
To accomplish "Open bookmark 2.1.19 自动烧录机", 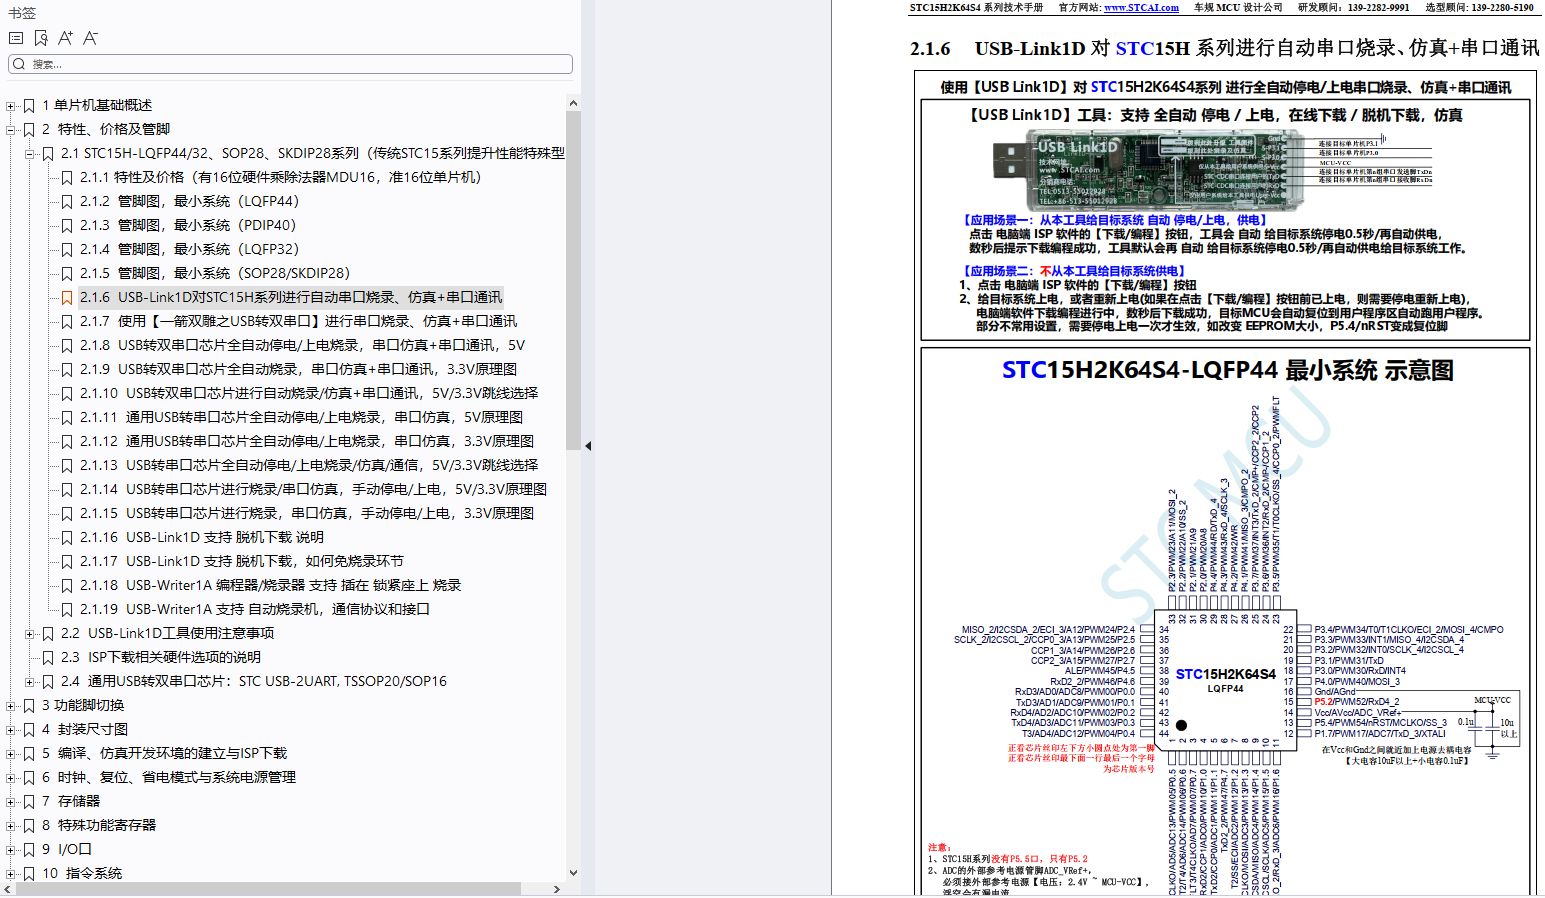I will 255,609.
